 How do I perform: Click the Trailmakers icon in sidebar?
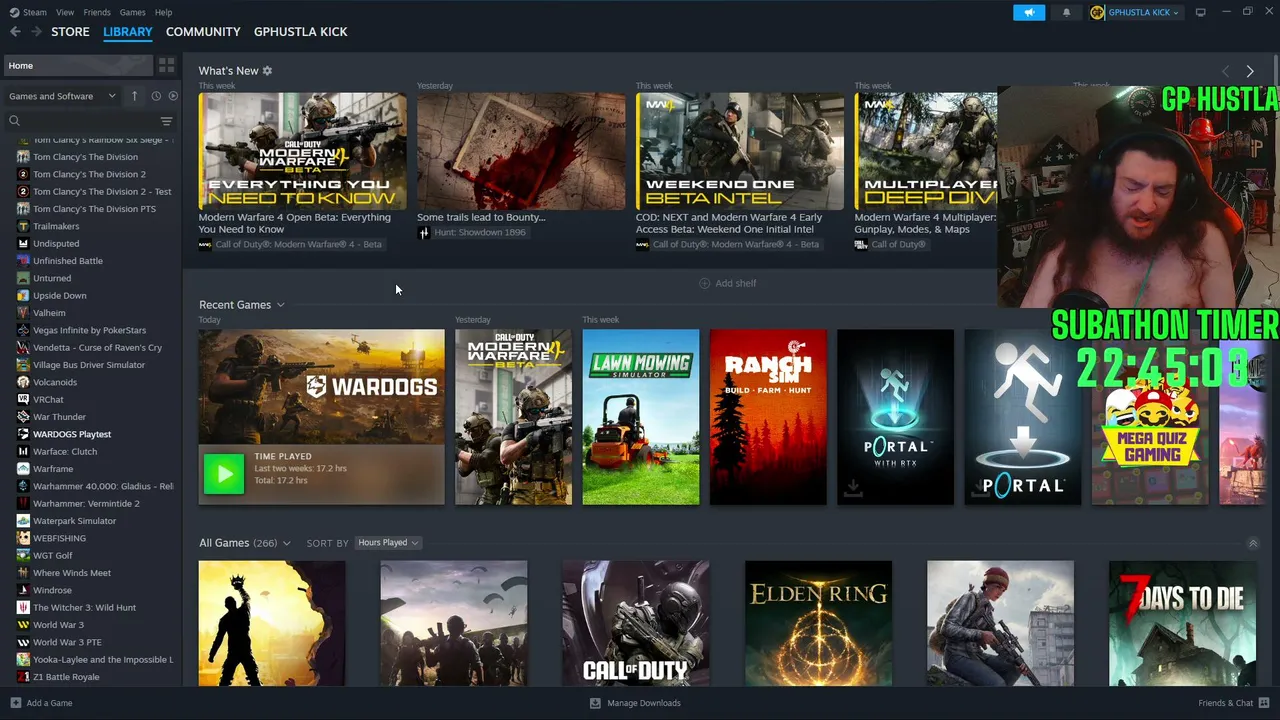(23, 226)
